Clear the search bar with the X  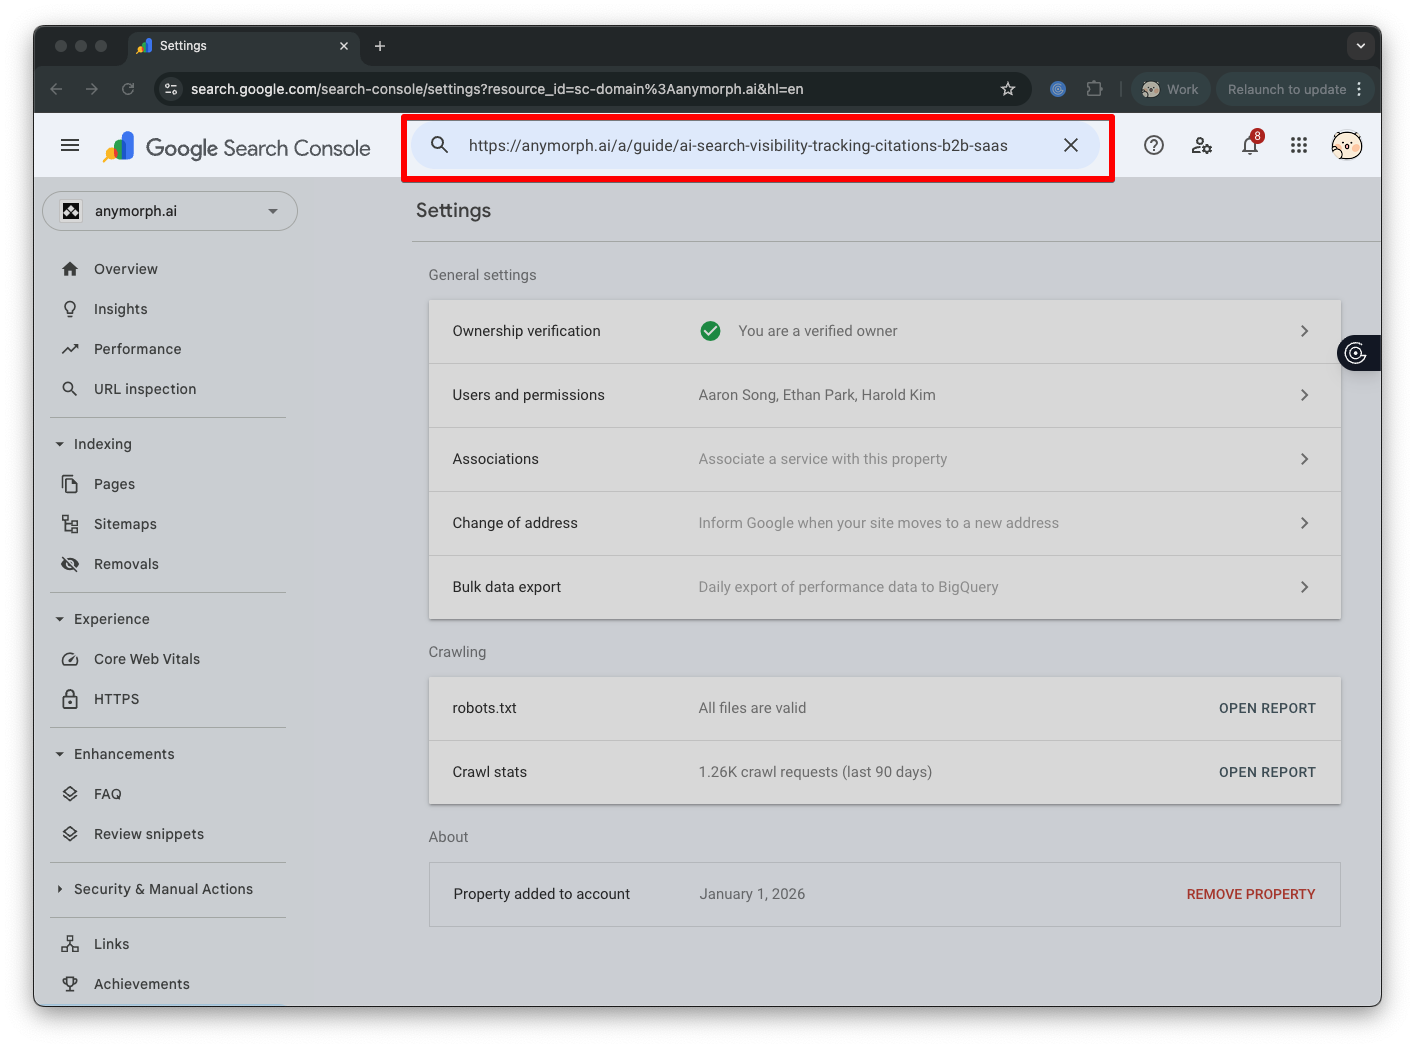pyautogui.click(x=1071, y=145)
